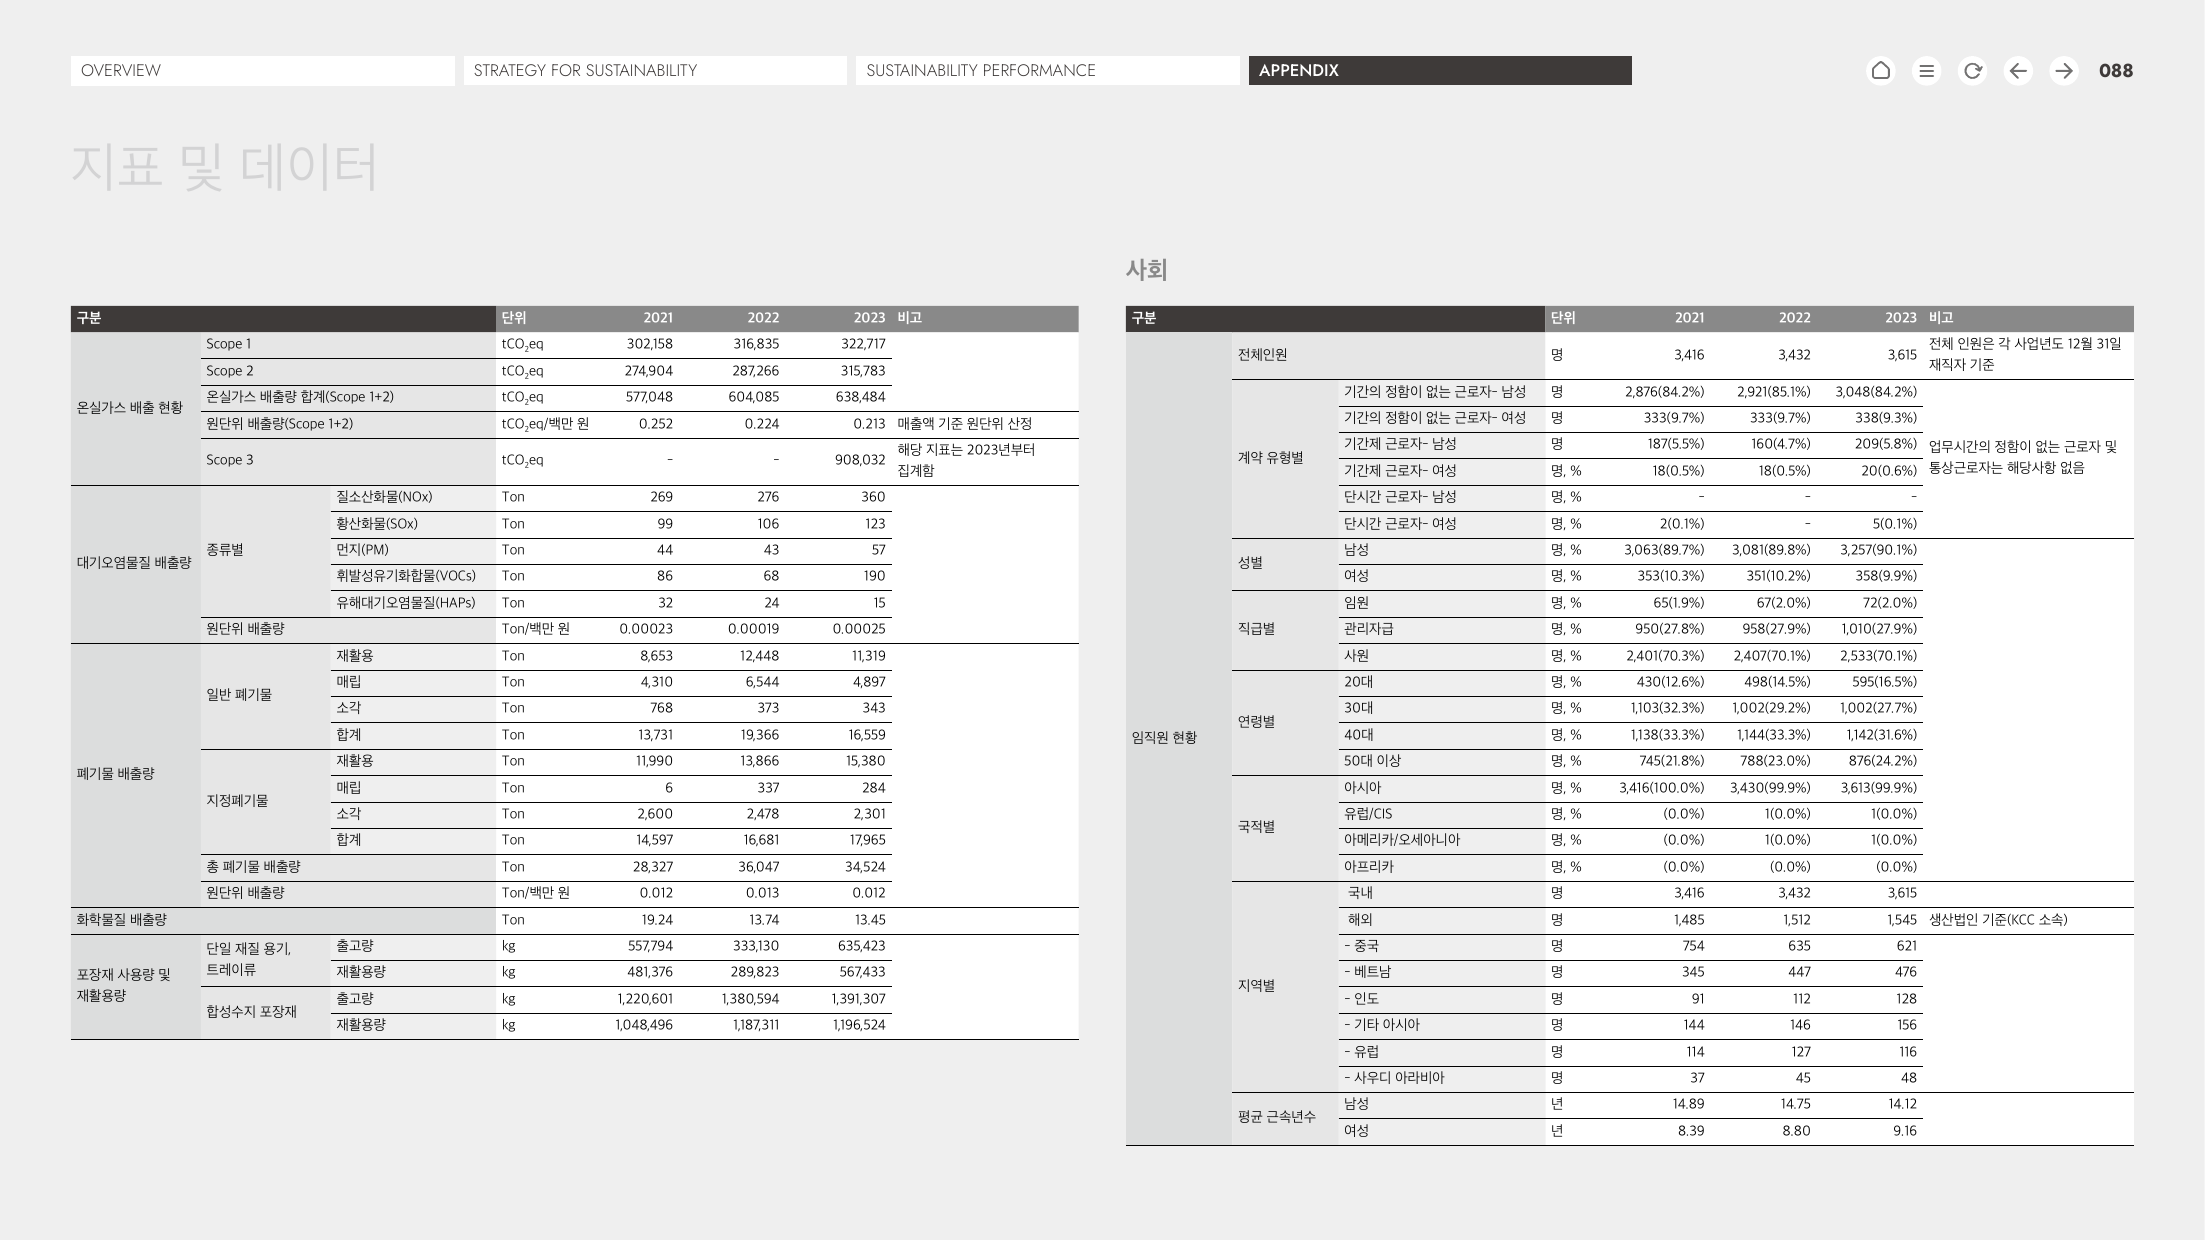Click the '- 베트남' region row
The height and width of the screenshot is (1241, 2205).
(x=1367, y=972)
